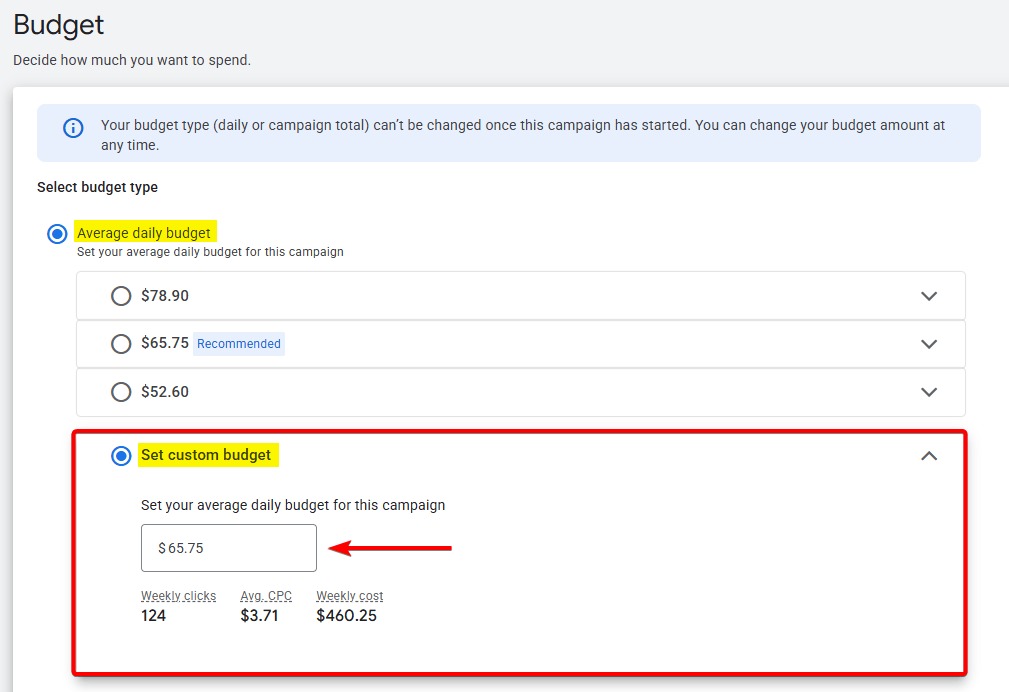The image size is (1009, 692).
Task: Click the custom budget amount input field
Action: (x=228, y=547)
